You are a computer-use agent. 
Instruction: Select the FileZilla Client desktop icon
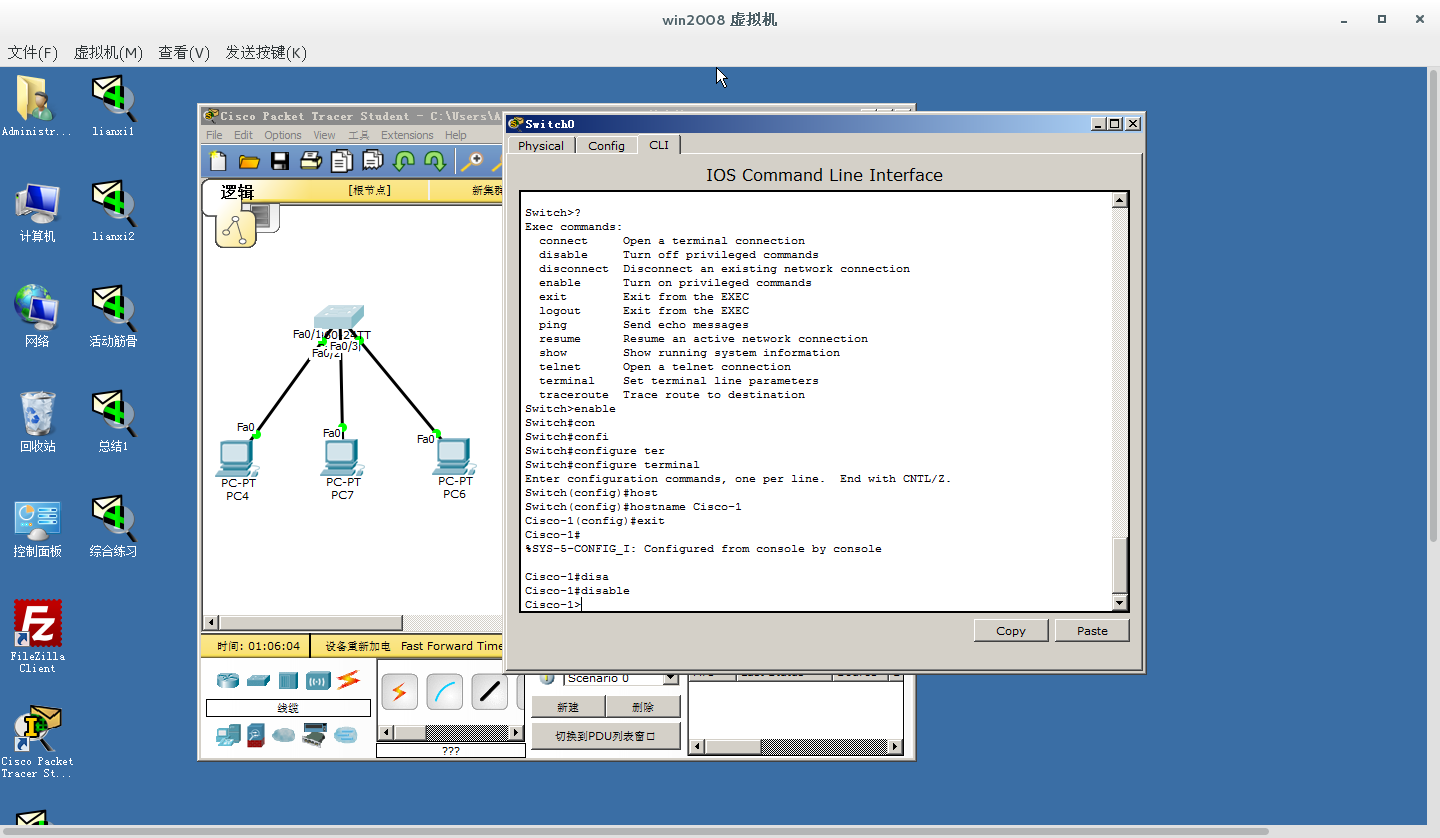click(38, 636)
